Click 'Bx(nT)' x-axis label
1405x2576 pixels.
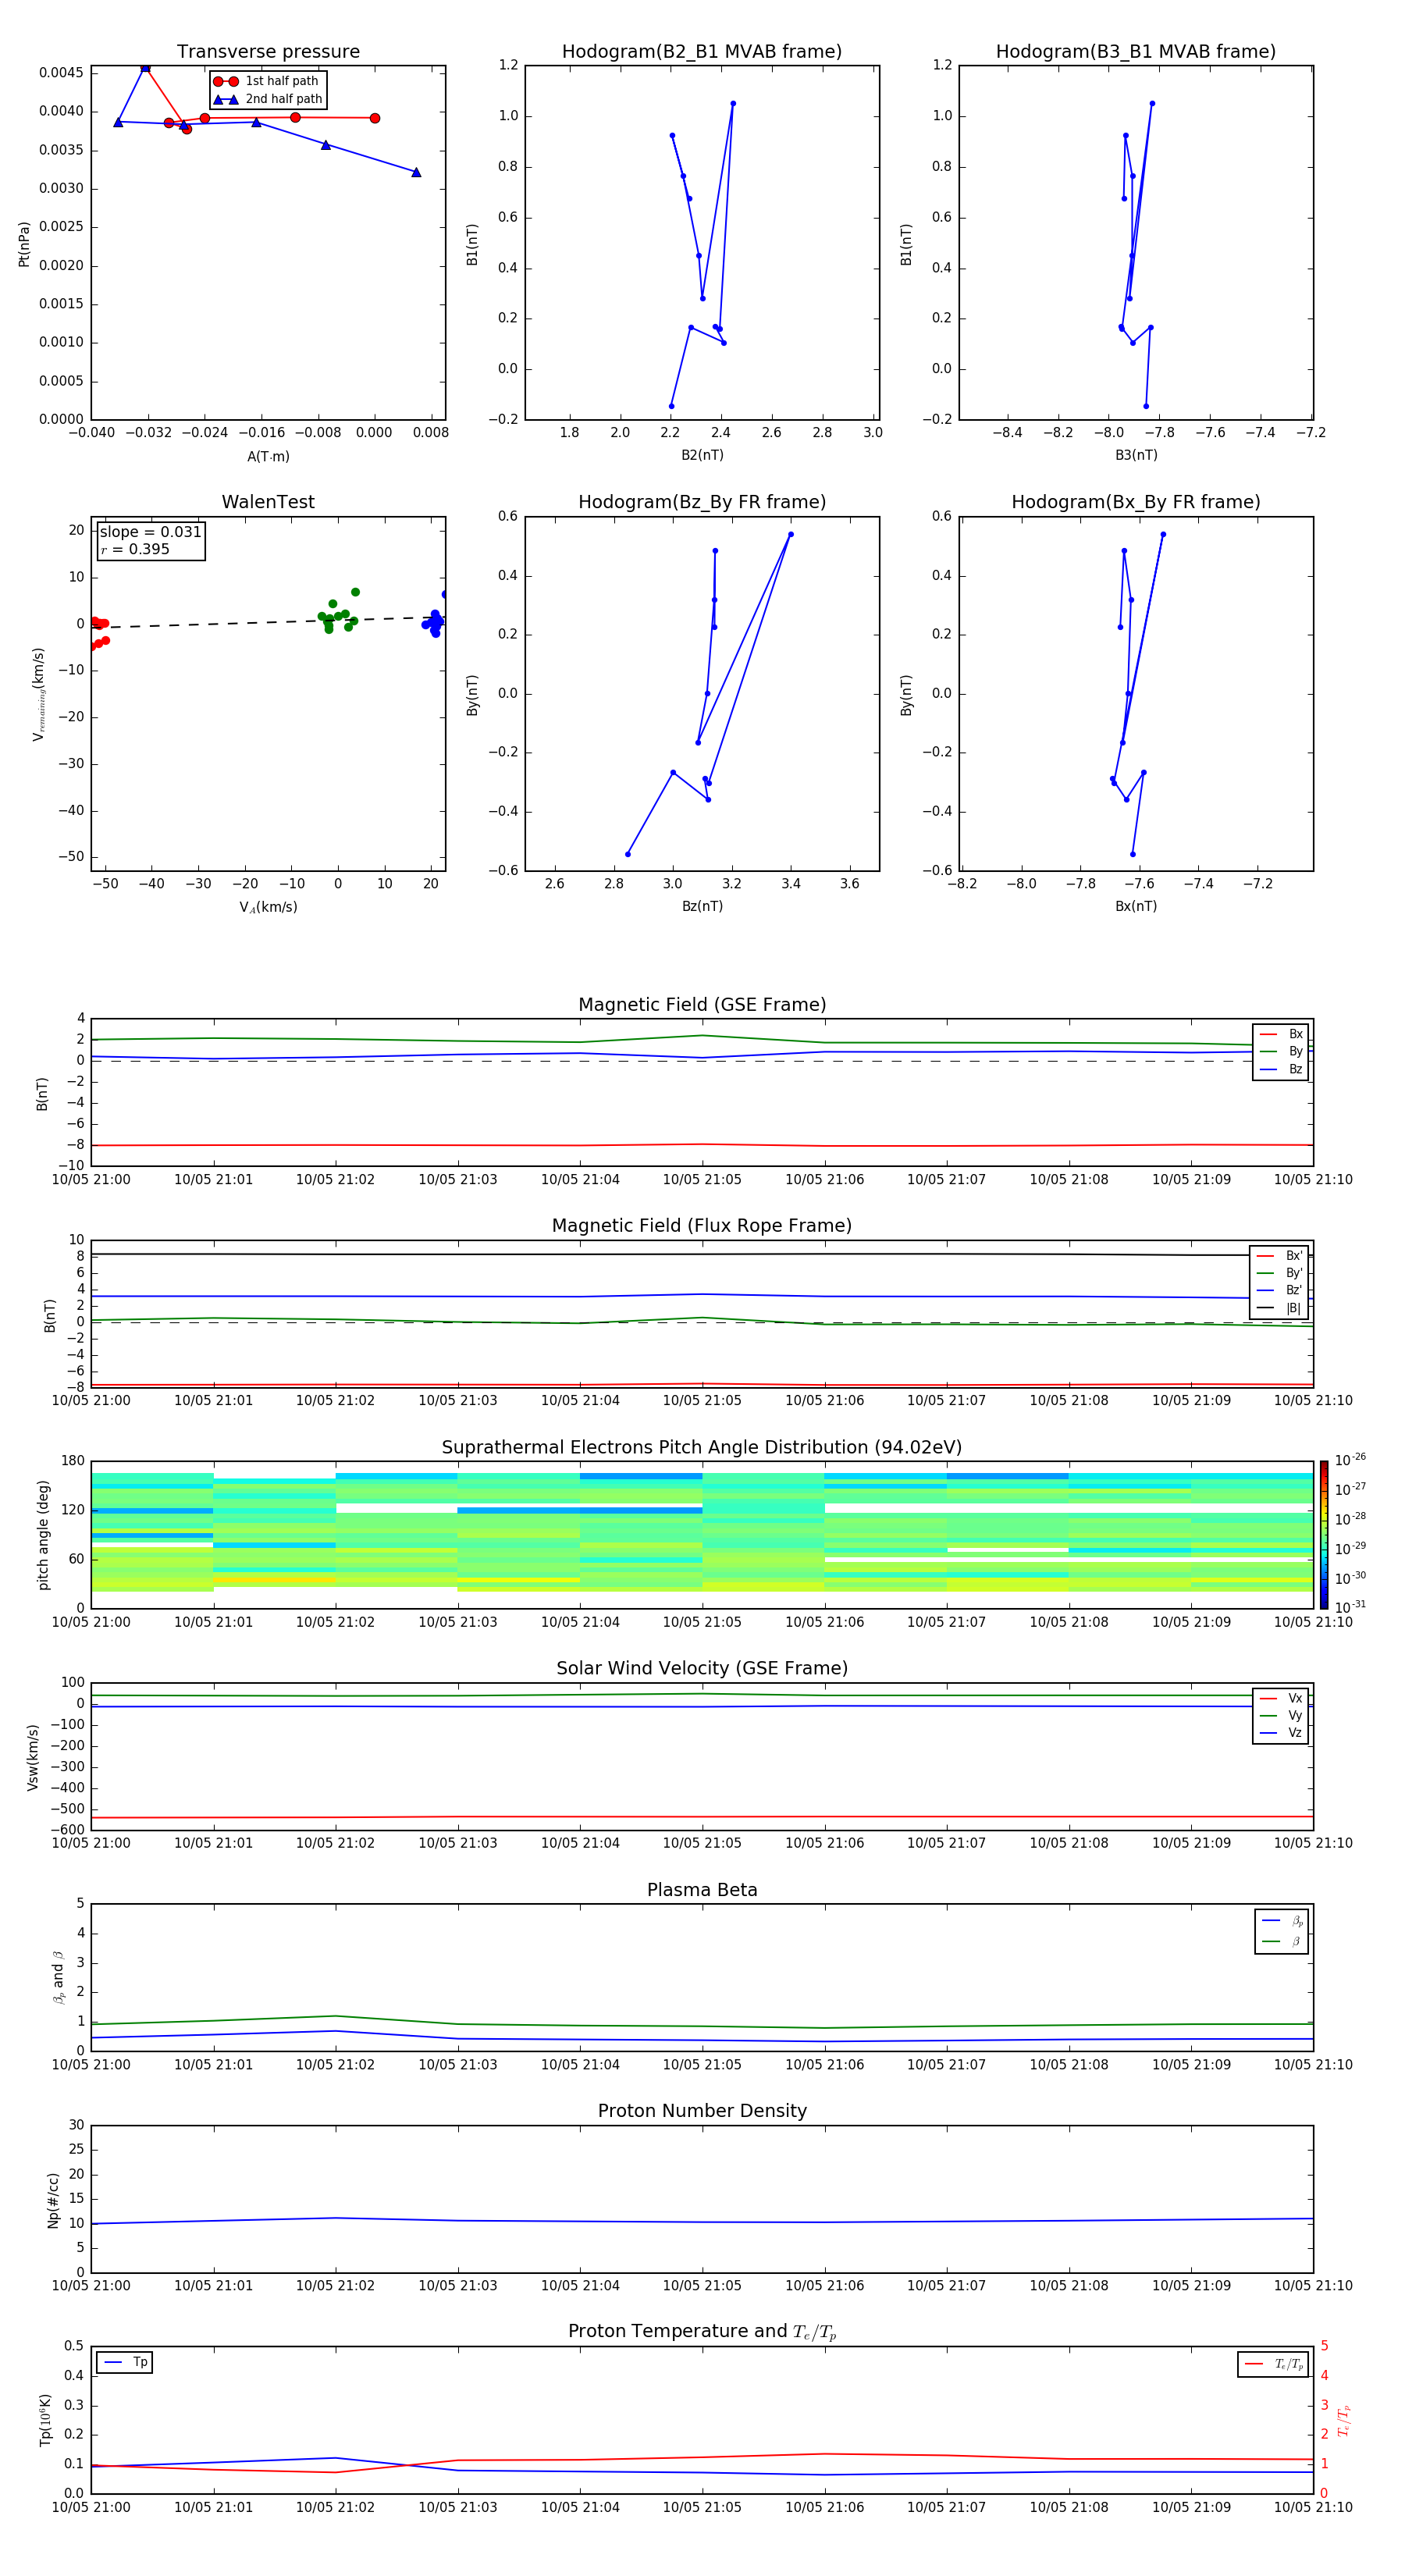tap(1136, 906)
